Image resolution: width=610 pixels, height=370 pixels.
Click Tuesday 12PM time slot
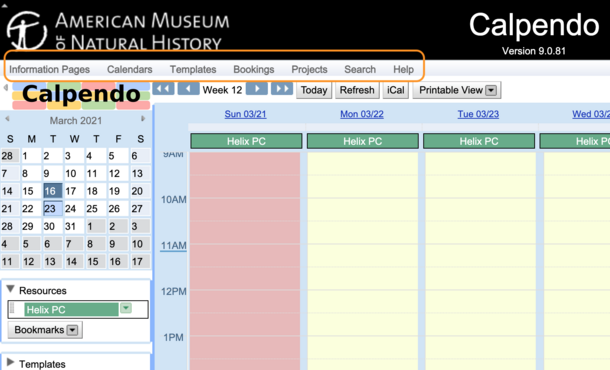(480, 301)
